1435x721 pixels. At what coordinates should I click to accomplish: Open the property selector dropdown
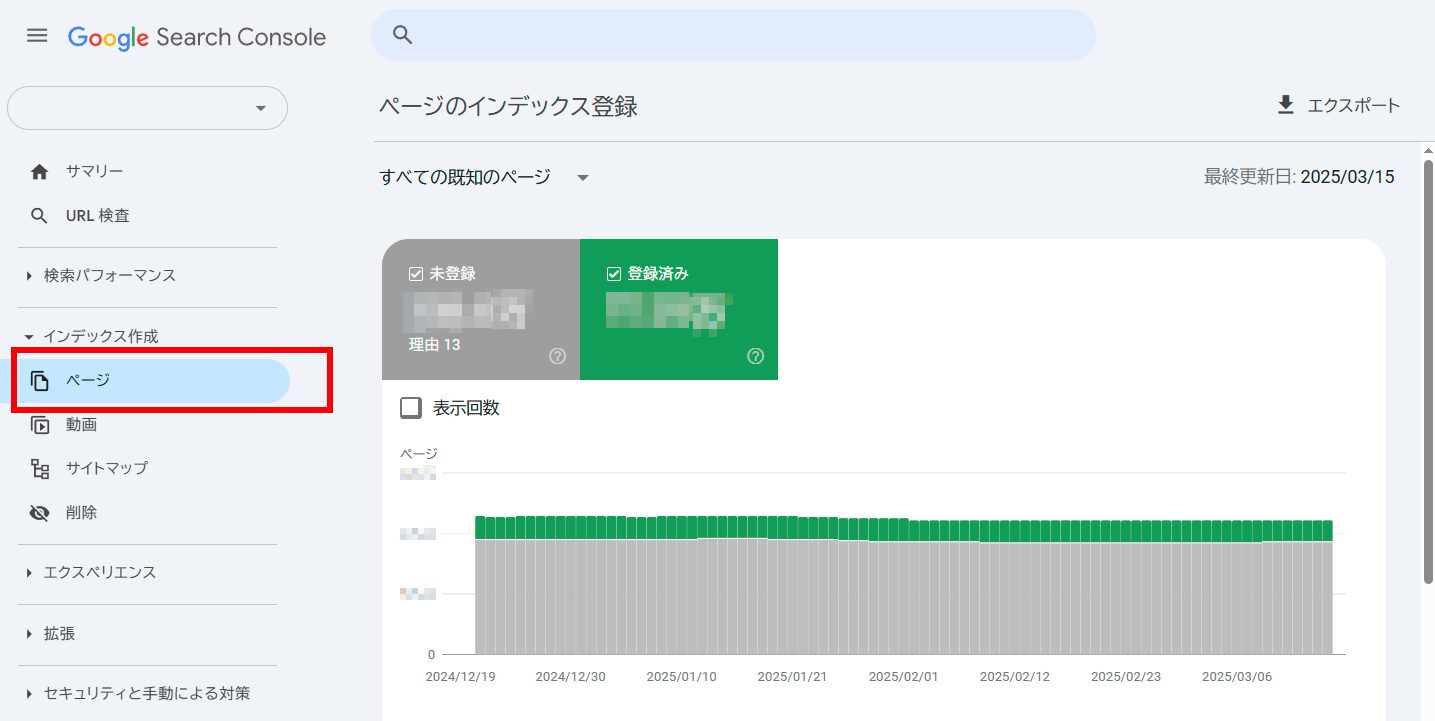click(x=147, y=108)
